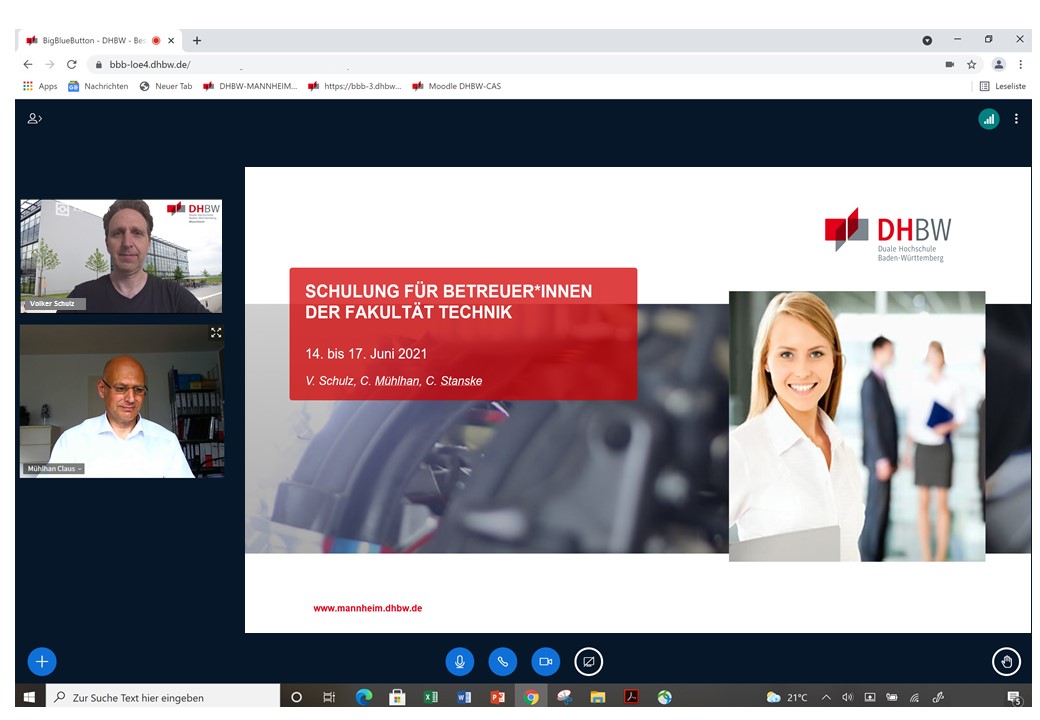Open BigBlueButton three-dot options menu
The width and height of the screenshot is (1040, 720).
point(1016,118)
